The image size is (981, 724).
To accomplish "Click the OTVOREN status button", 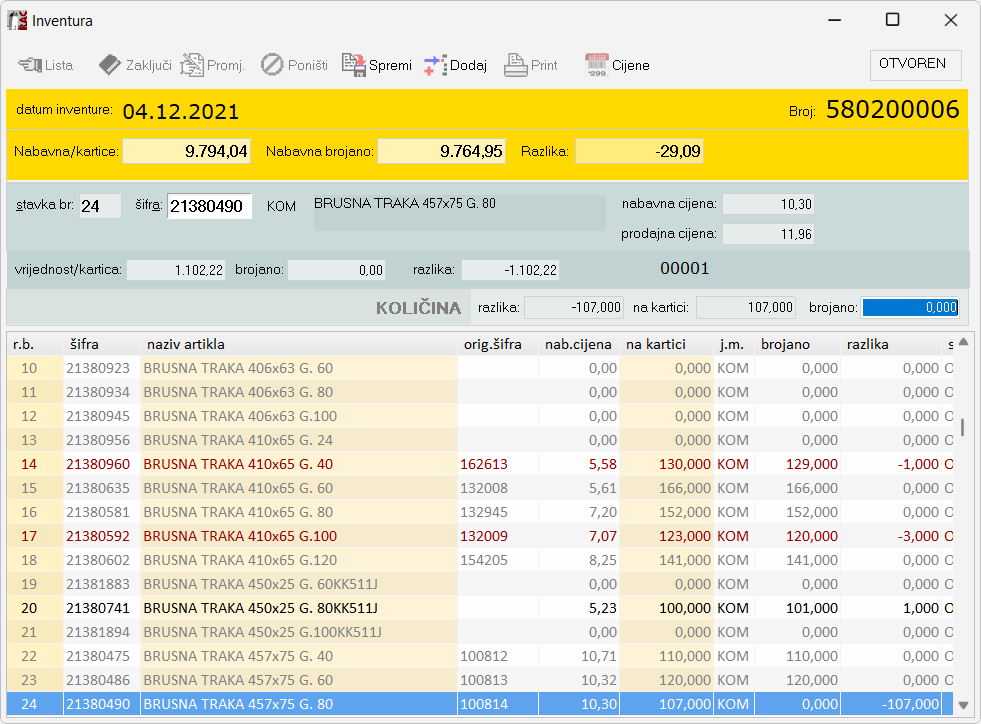I will 915,64.
